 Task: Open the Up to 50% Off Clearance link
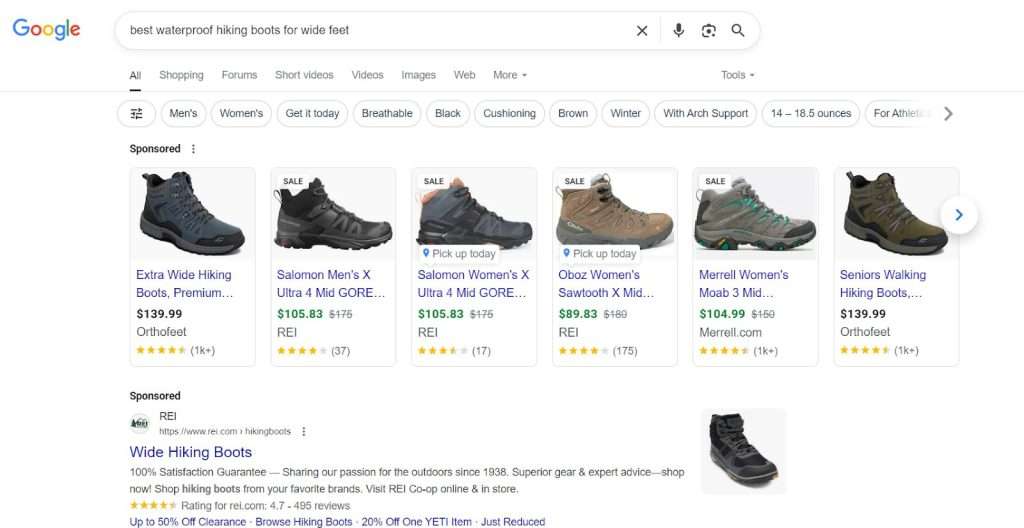[x=188, y=521]
